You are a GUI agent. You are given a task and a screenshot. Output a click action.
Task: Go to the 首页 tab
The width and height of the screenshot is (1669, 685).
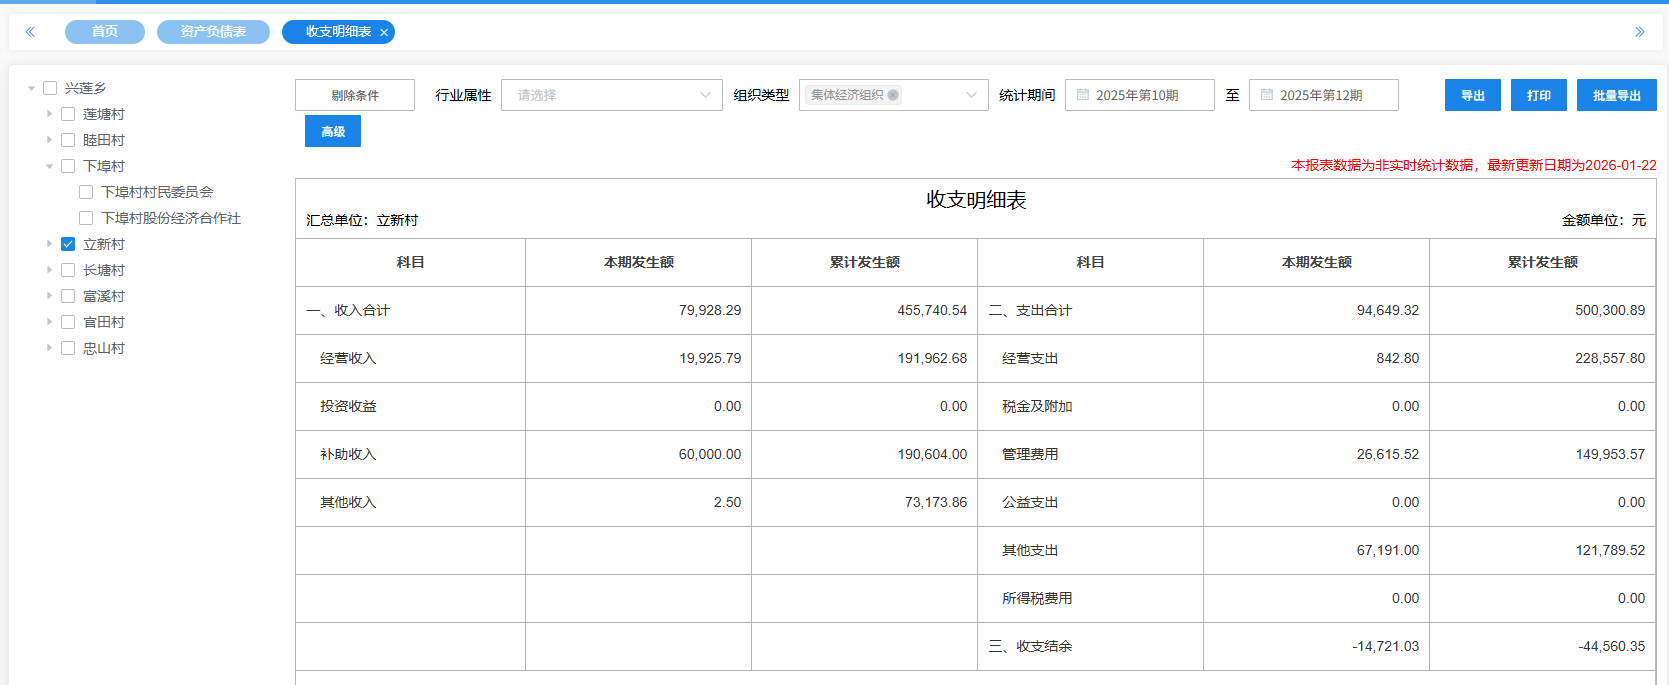pyautogui.click(x=105, y=32)
